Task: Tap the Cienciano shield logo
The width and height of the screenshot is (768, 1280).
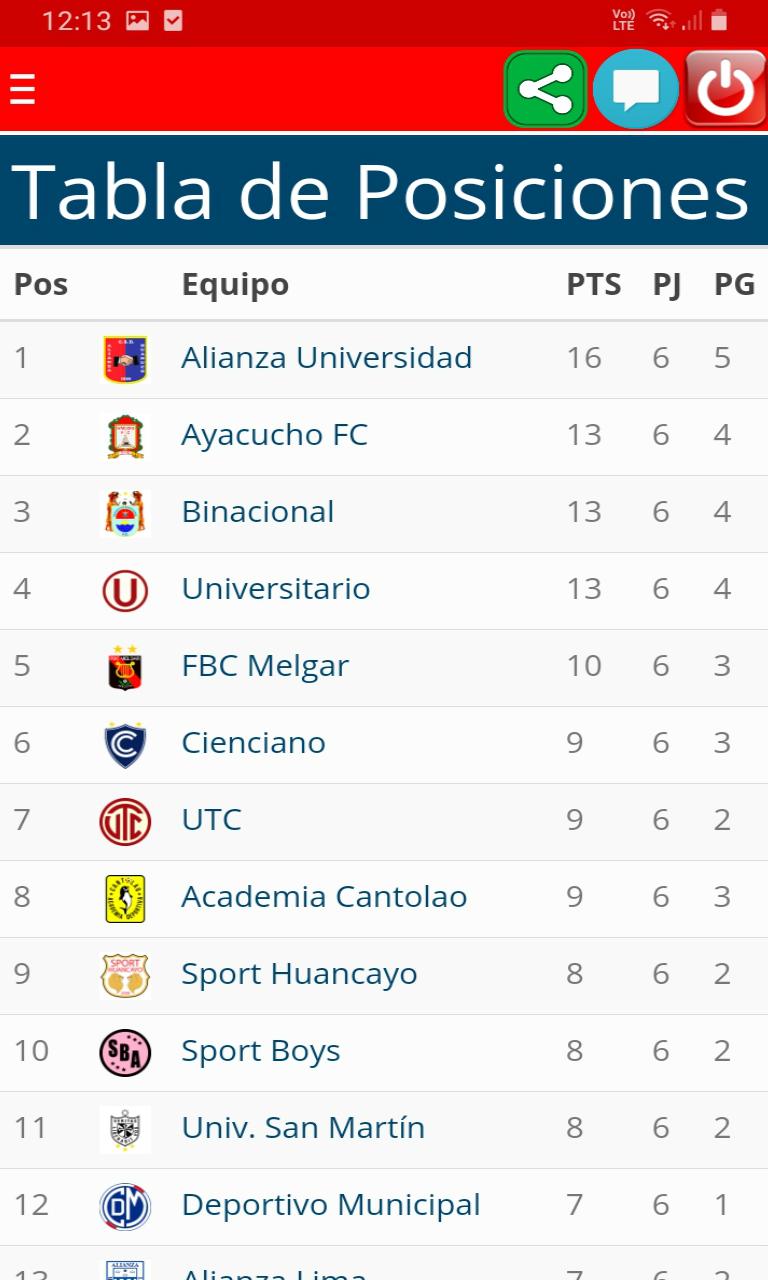Action: click(x=125, y=744)
